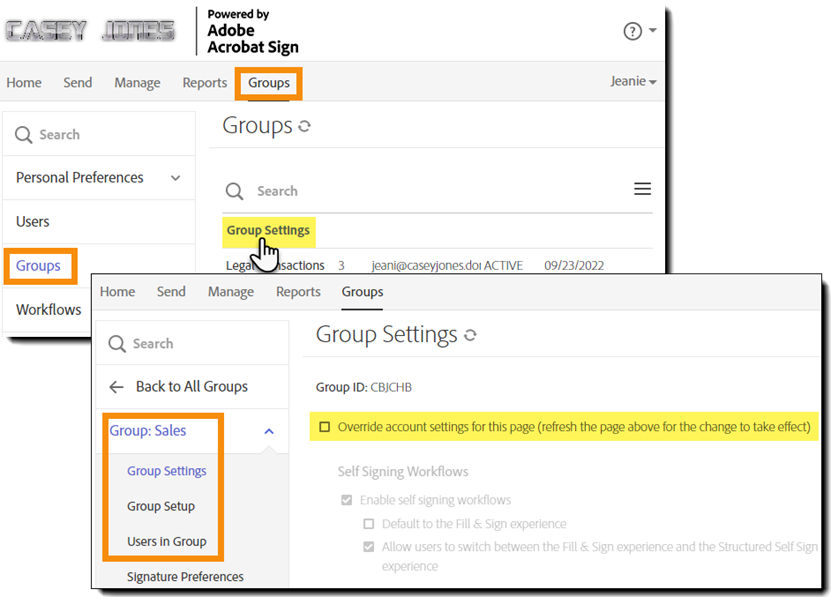This screenshot has height=597, width=831.
Task: Open the hamburger menu above the group list
Action: click(x=643, y=188)
